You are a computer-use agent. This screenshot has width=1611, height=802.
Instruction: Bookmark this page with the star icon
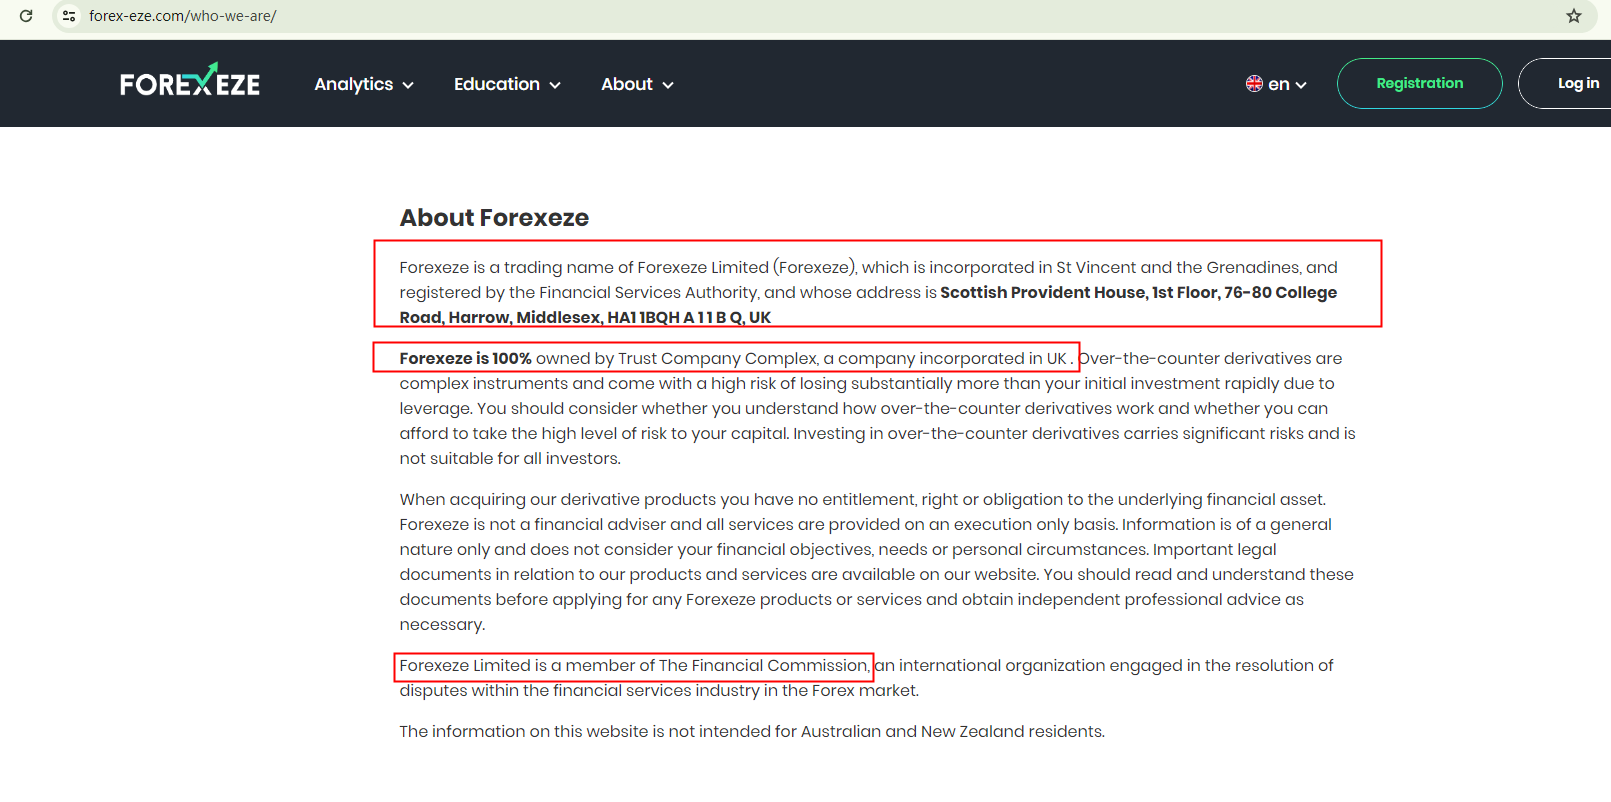tap(1574, 16)
